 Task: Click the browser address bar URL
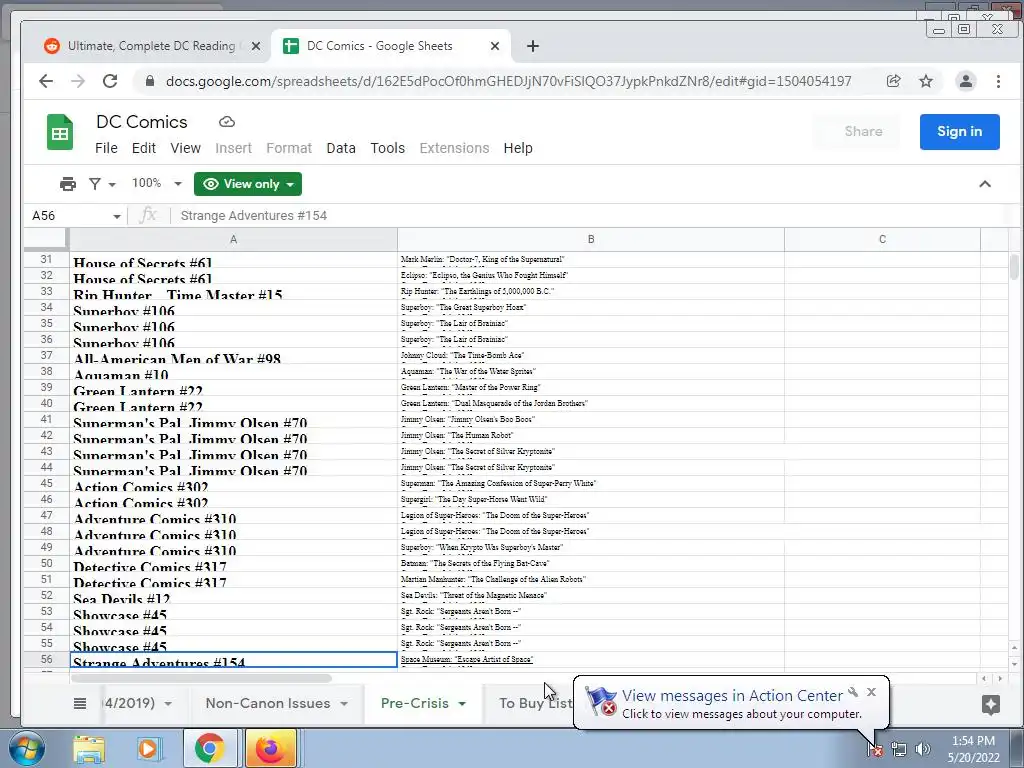(509, 81)
